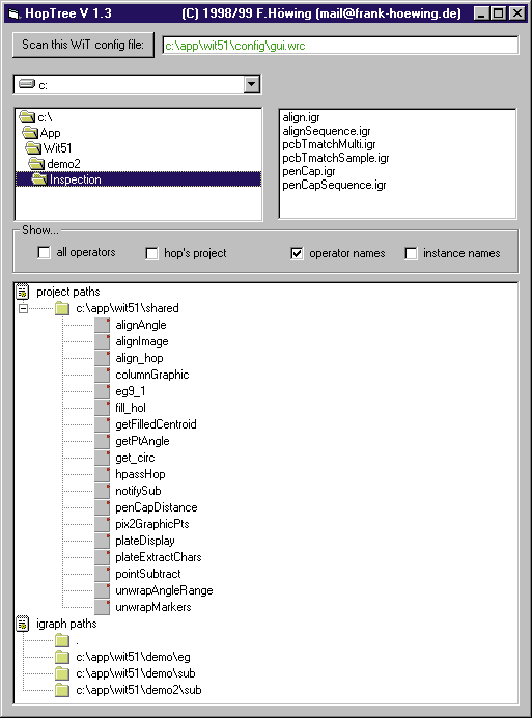Click the folder icon beside c:\app\wit51\shared
This screenshot has width=532, height=718.
tap(62, 308)
